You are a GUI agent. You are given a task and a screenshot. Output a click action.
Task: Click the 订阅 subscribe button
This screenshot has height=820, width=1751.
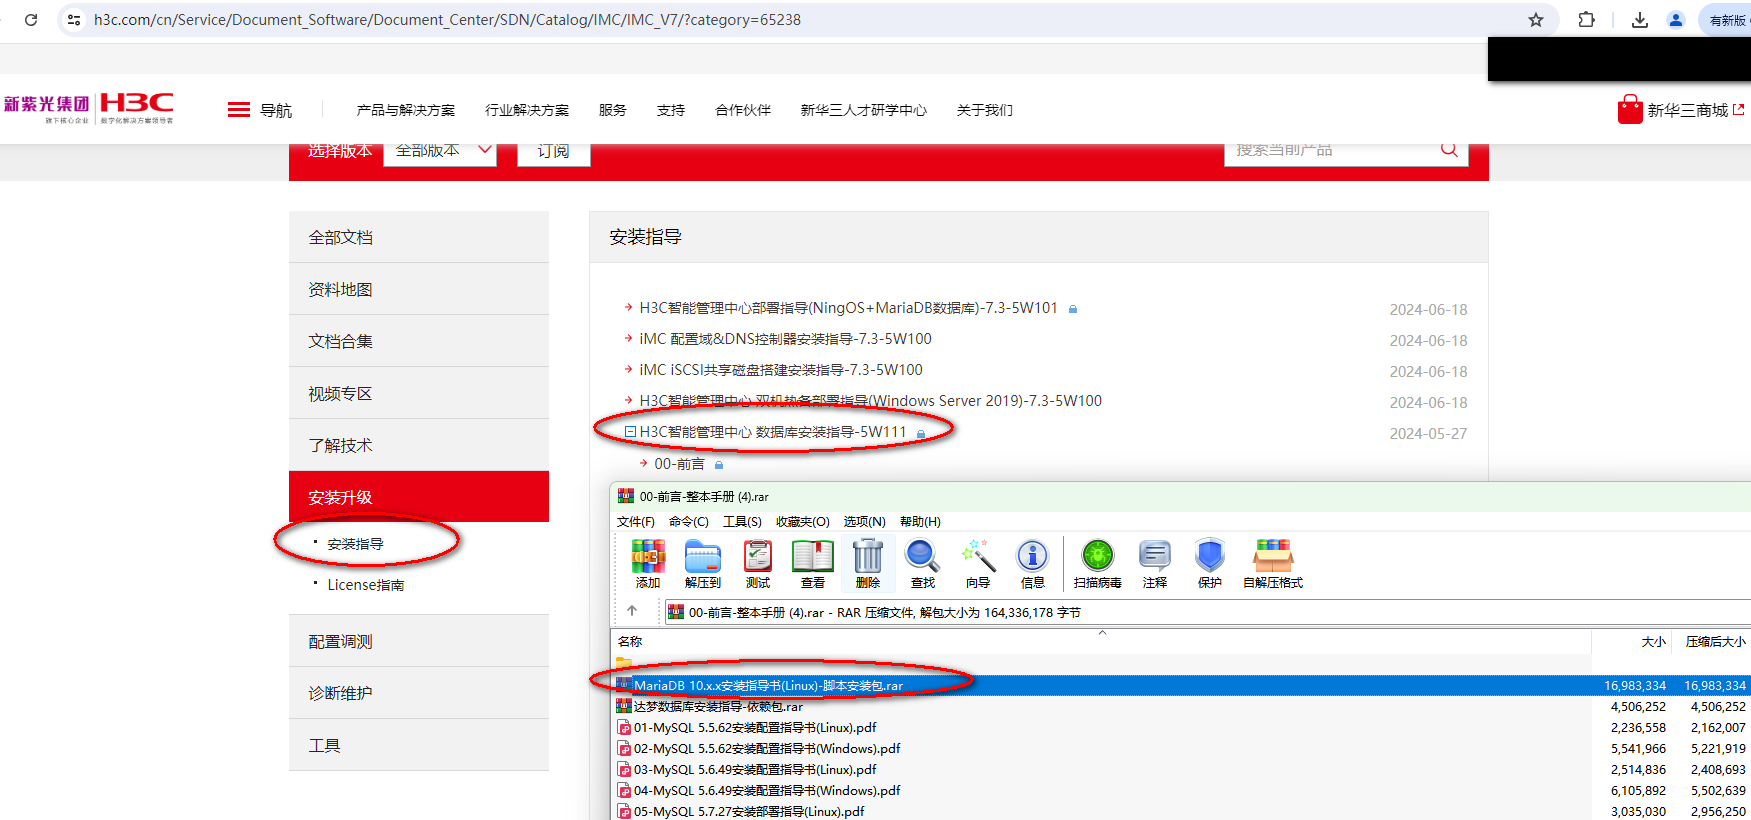point(553,152)
